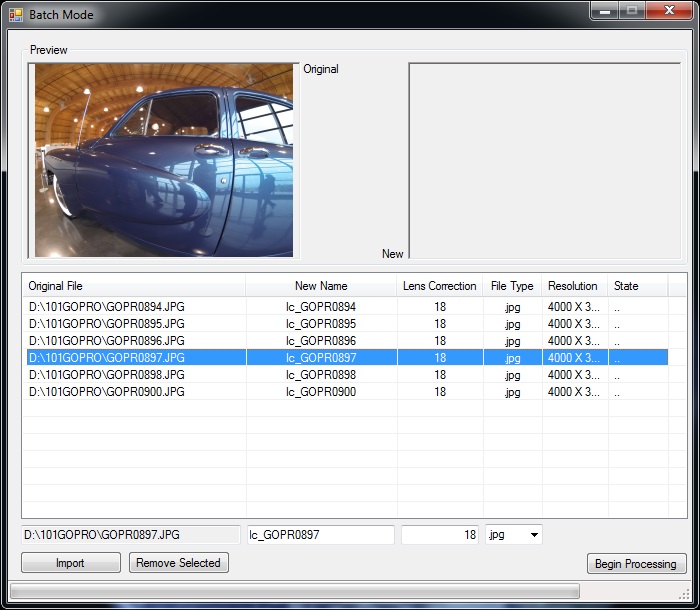The height and width of the screenshot is (610, 700).
Task: Click resolution cell in GOPR0900 row
Action: [574, 392]
